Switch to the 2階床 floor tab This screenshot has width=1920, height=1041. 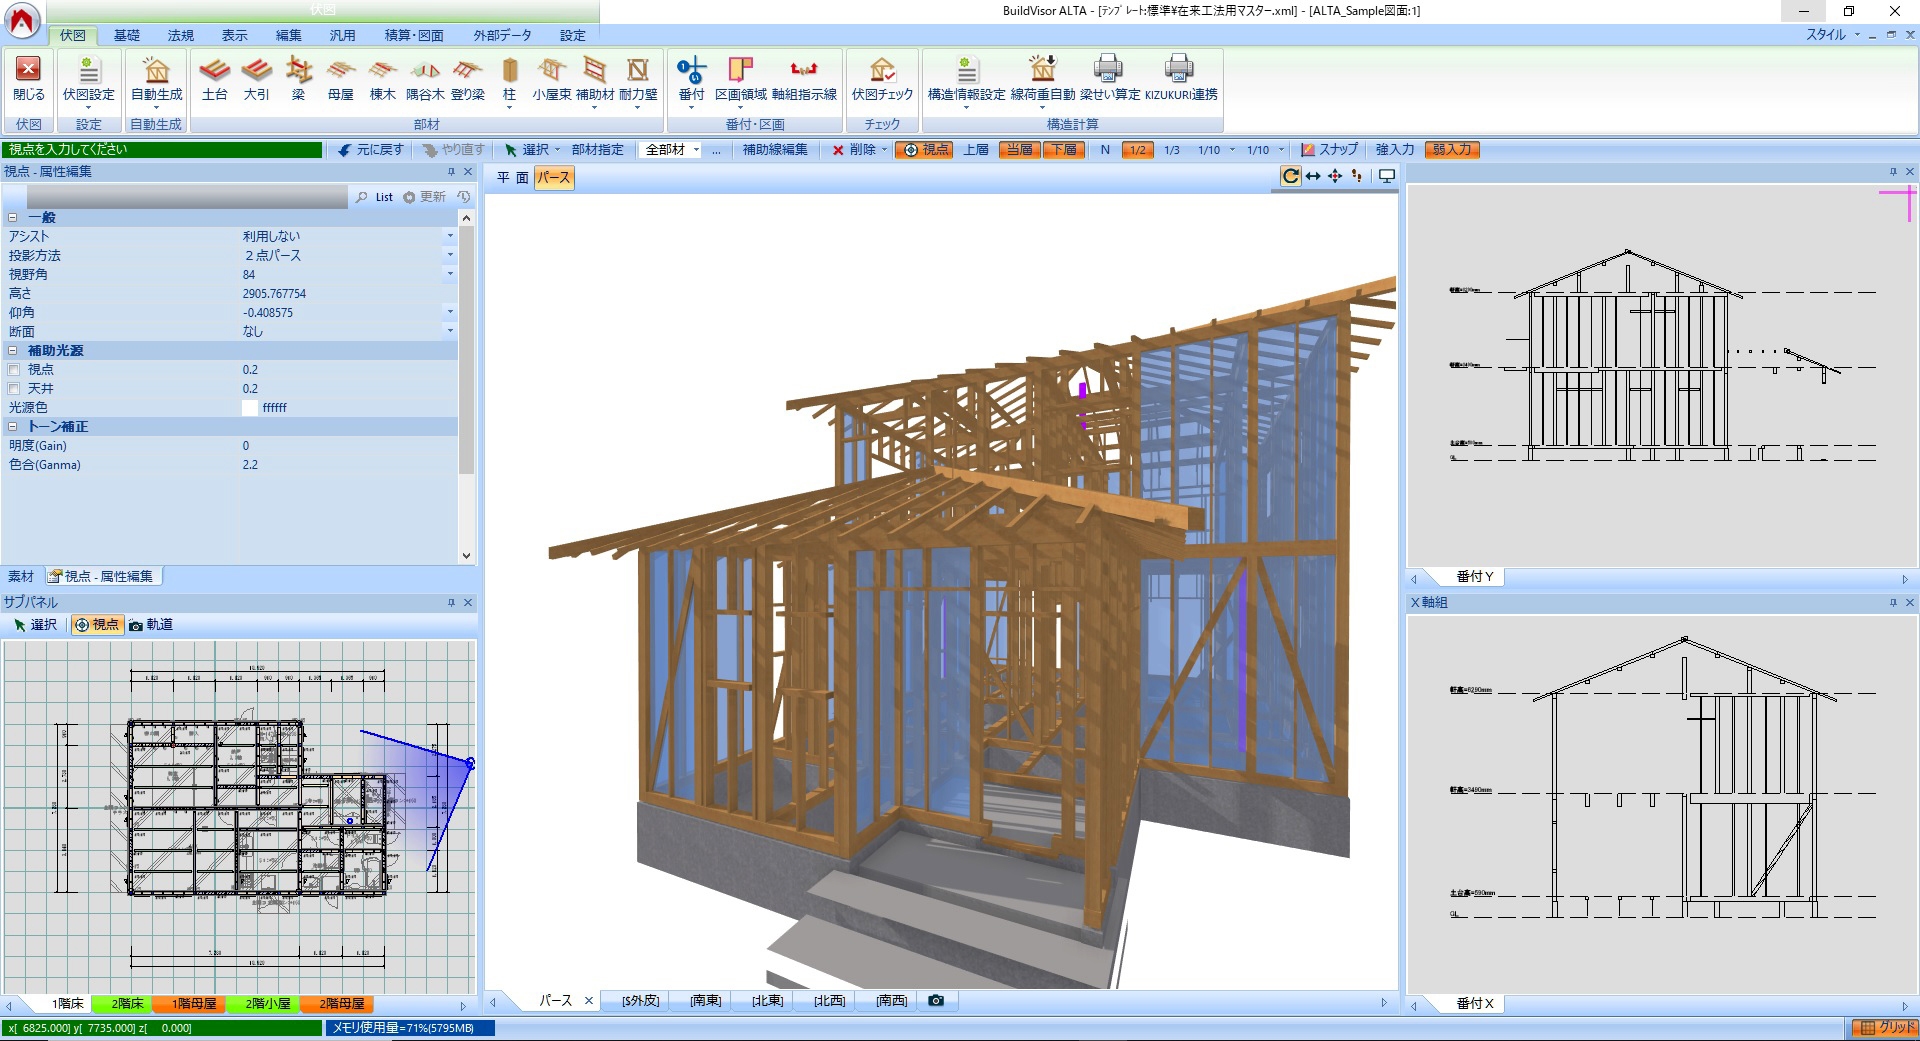[x=127, y=1003]
